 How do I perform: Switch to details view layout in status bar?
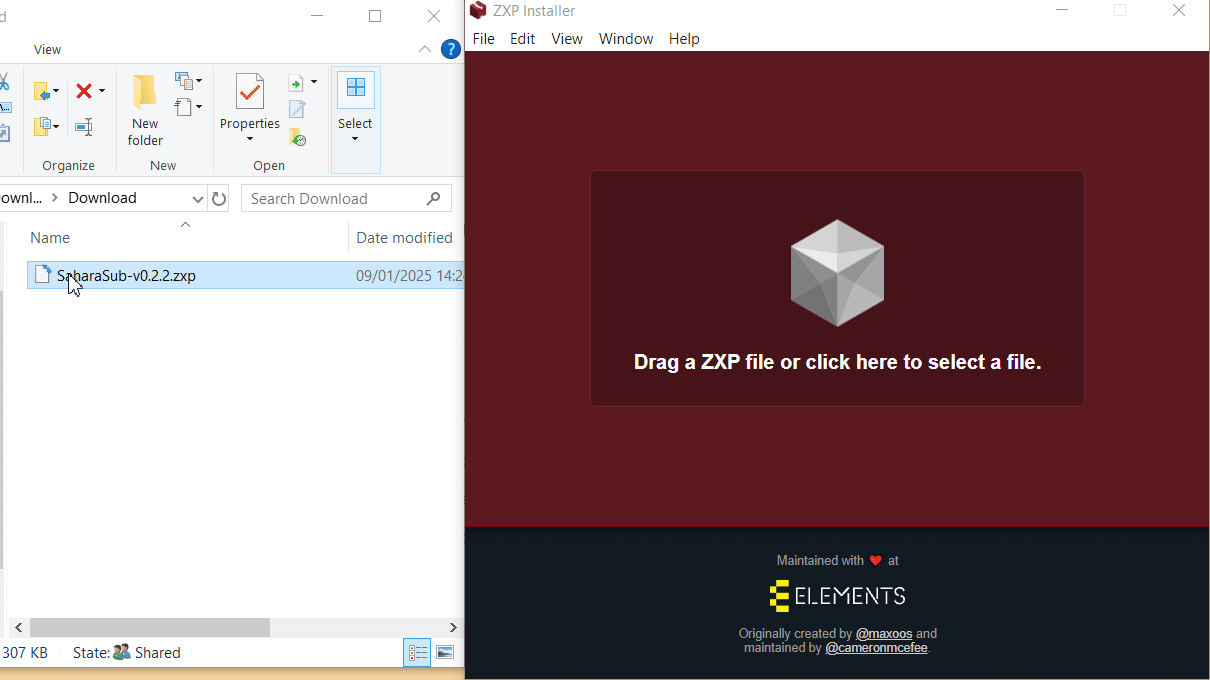click(x=417, y=653)
